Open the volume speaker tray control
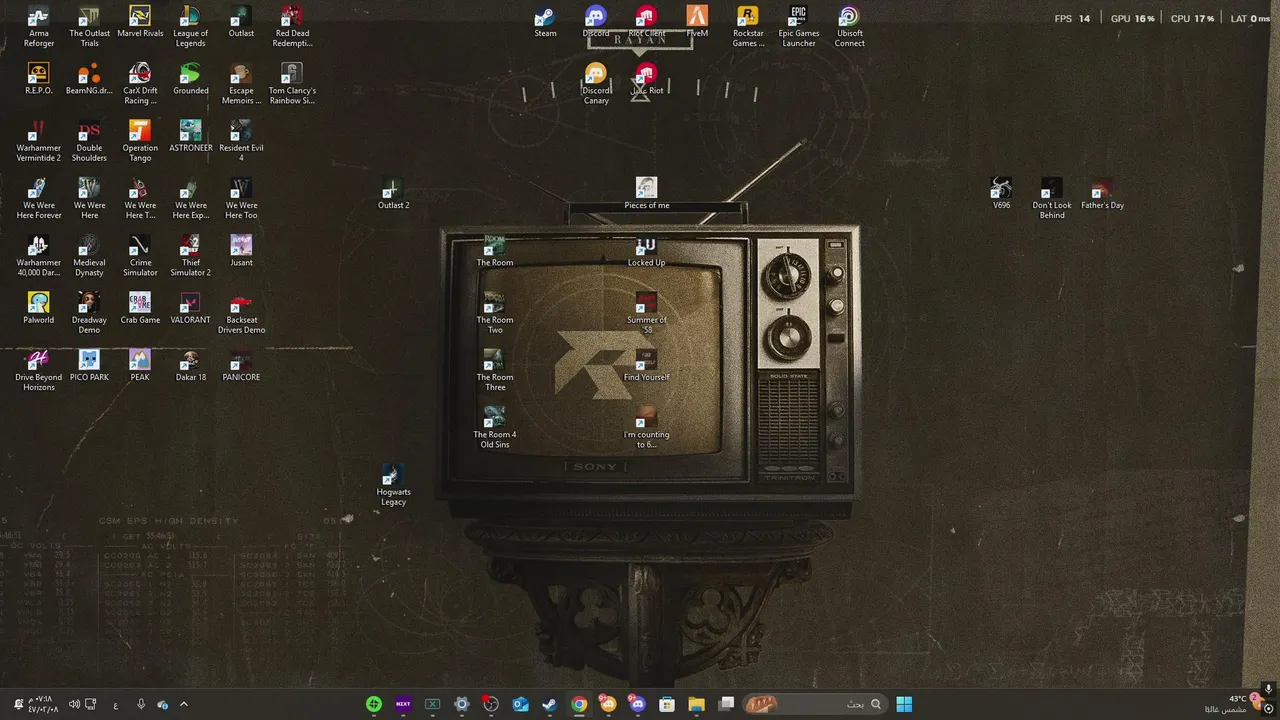The height and width of the screenshot is (720, 1280). click(x=74, y=704)
